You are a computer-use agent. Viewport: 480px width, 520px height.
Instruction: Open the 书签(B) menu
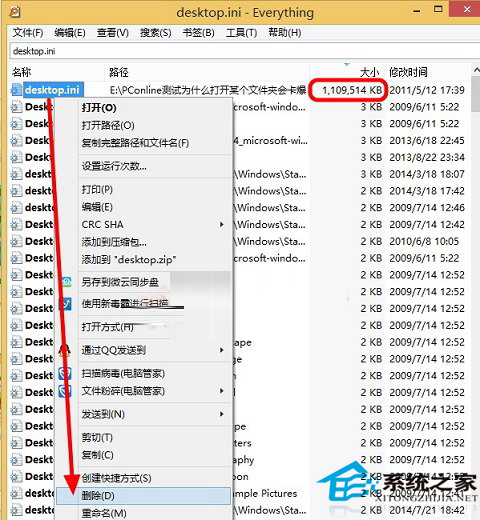[x=199, y=33]
